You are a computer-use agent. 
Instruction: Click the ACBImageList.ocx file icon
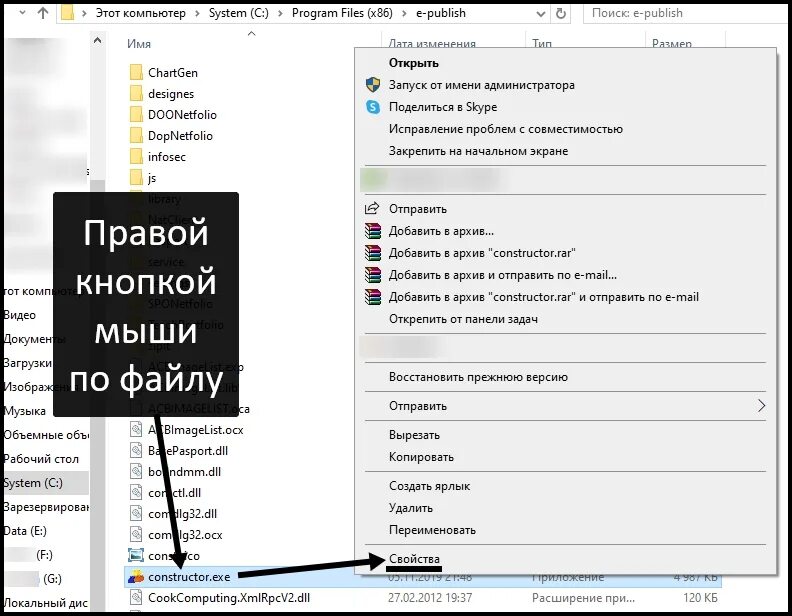click(x=136, y=430)
